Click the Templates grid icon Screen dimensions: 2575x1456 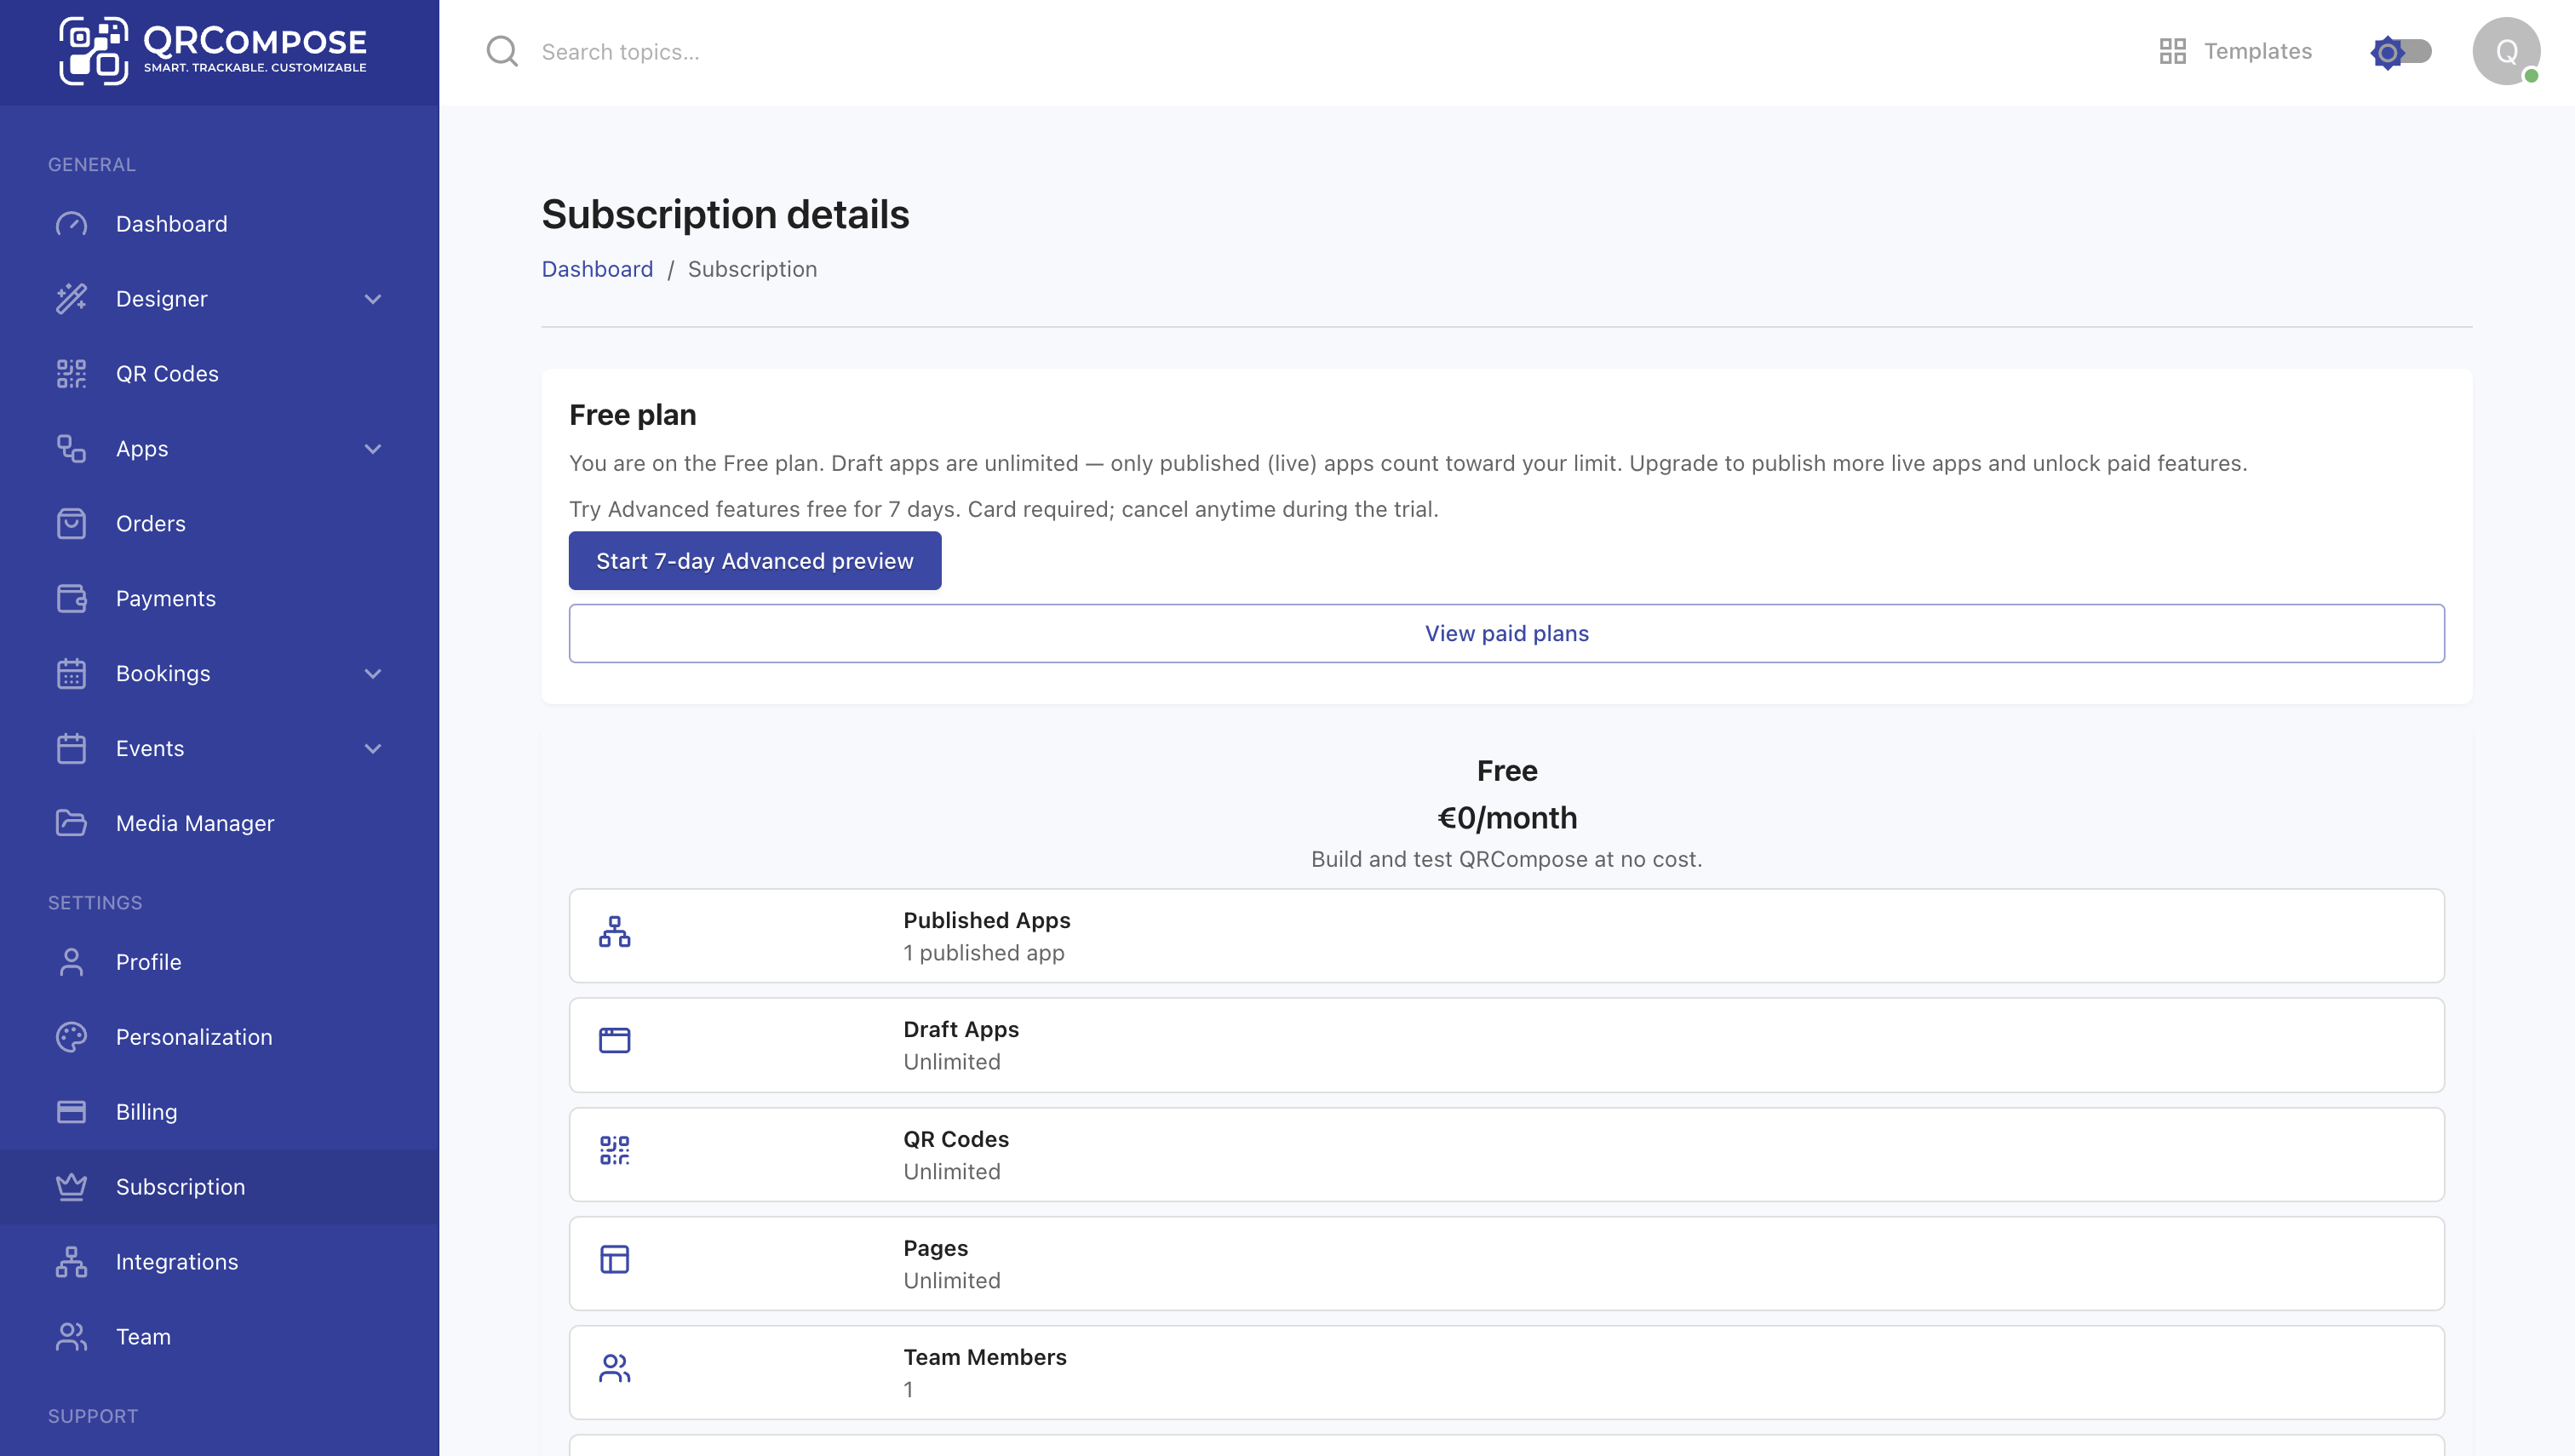pos(2172,51)
